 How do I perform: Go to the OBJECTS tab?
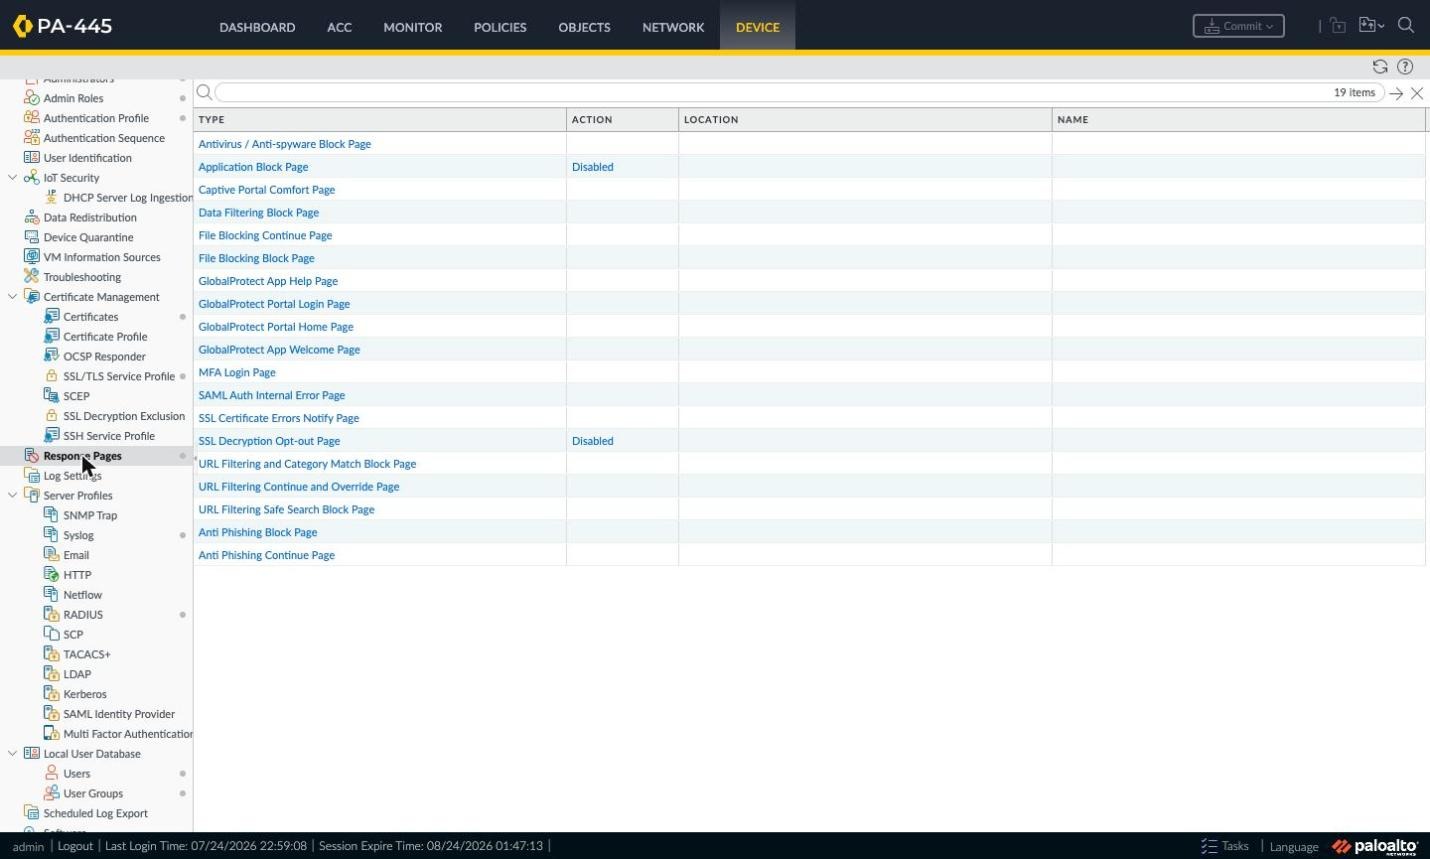coord(584,27)
